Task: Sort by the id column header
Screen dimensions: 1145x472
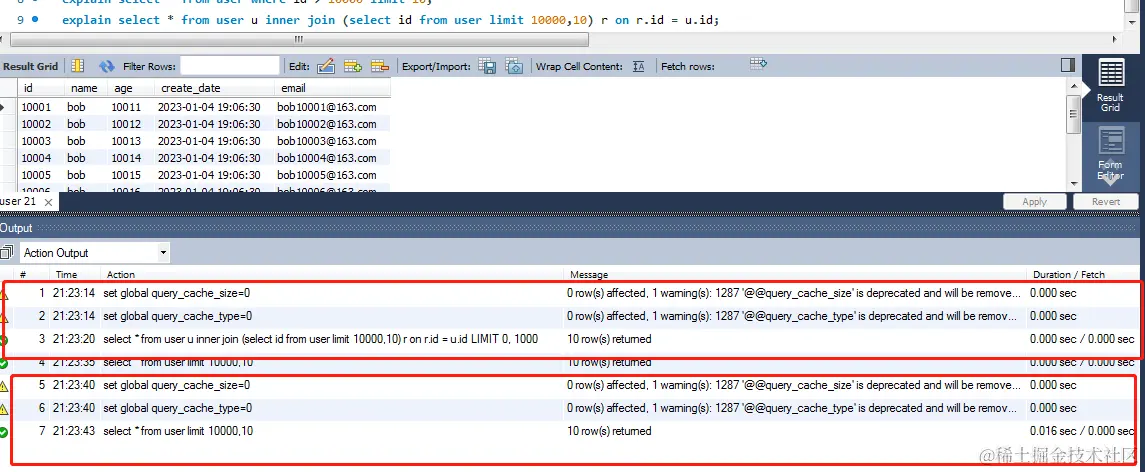Action: coord(28,88)
